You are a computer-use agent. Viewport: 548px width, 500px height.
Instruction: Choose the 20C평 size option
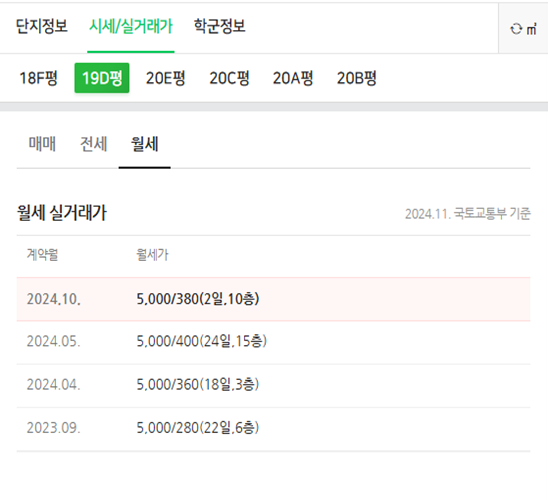[229, 78]
